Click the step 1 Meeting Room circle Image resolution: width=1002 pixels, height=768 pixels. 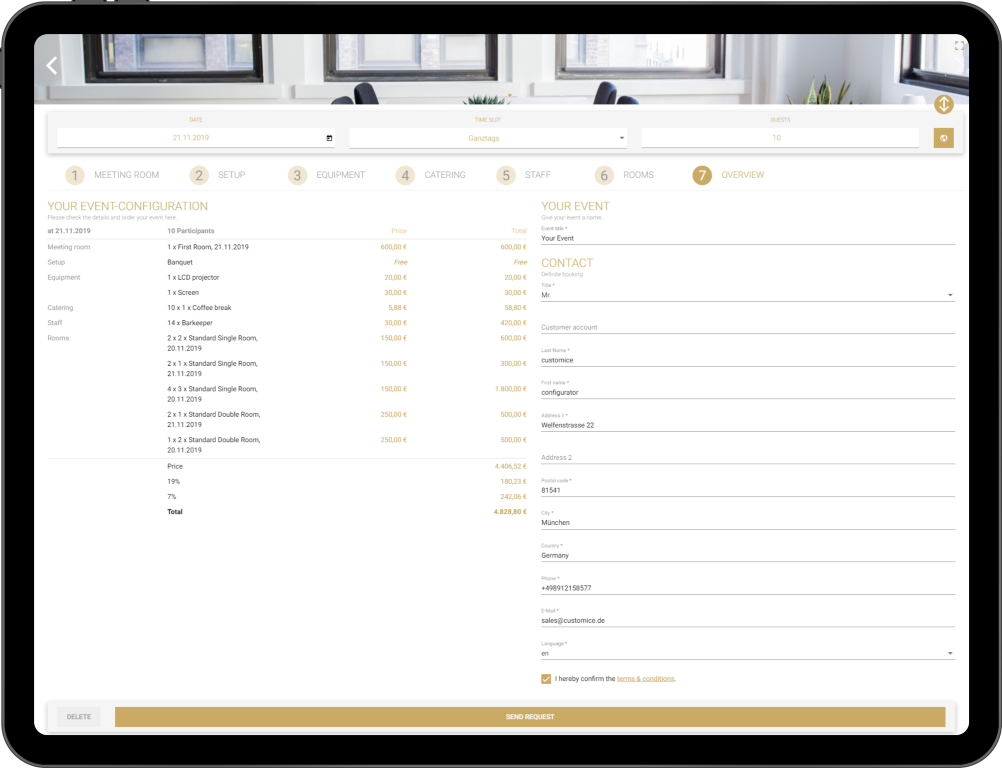[75, 175]
